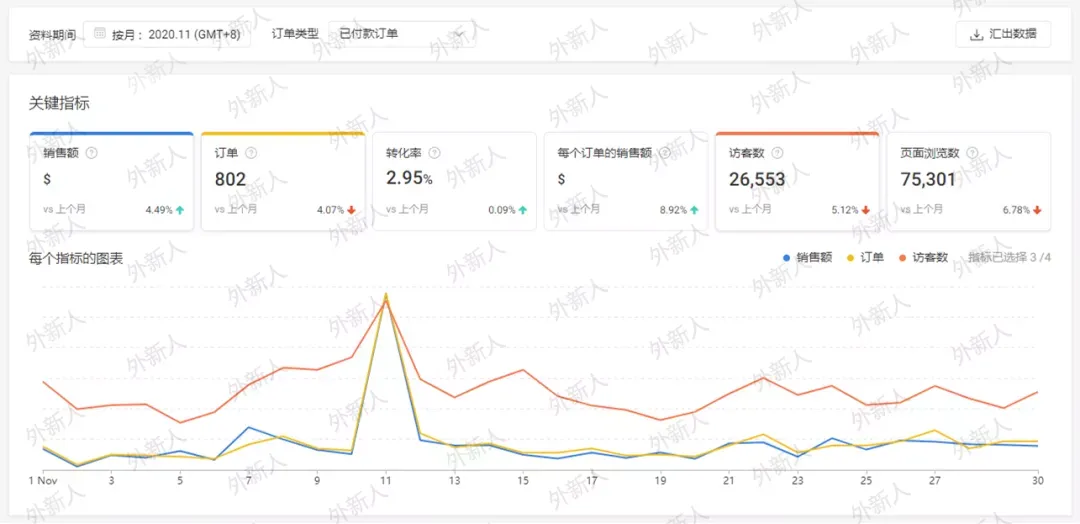
Task: Click the page views value 75,301
Action: click(928, 180)
